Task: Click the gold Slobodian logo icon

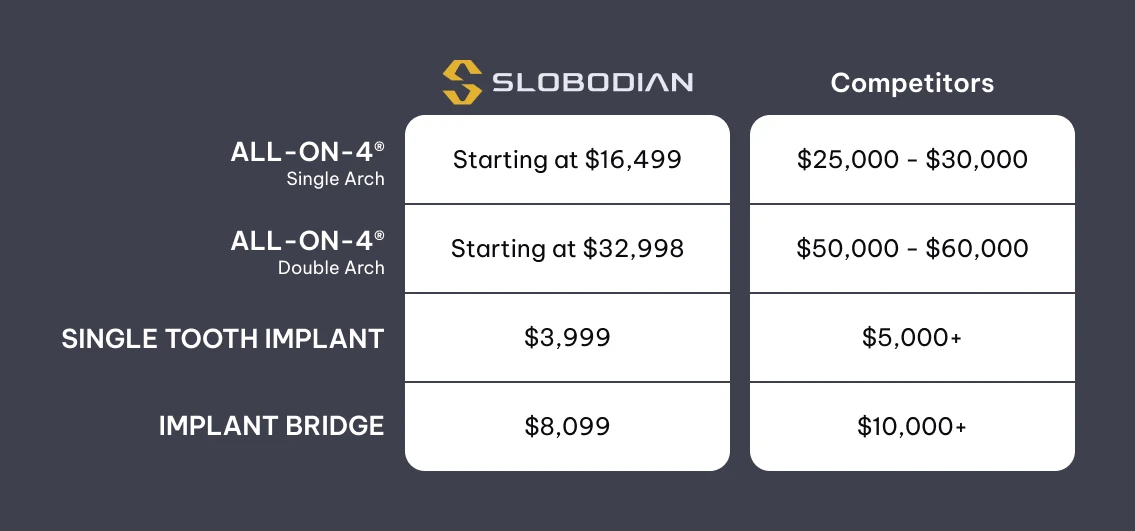Action: (x=463, y=82)
